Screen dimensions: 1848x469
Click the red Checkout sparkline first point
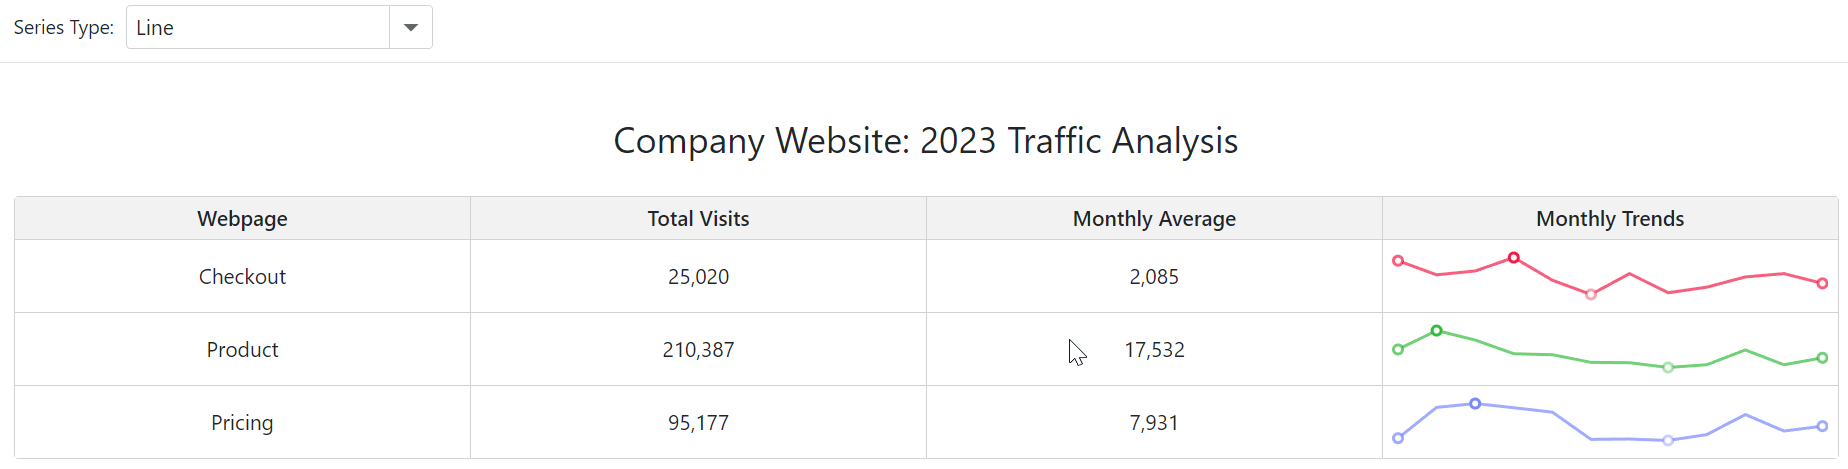(x=1398, y=261)
